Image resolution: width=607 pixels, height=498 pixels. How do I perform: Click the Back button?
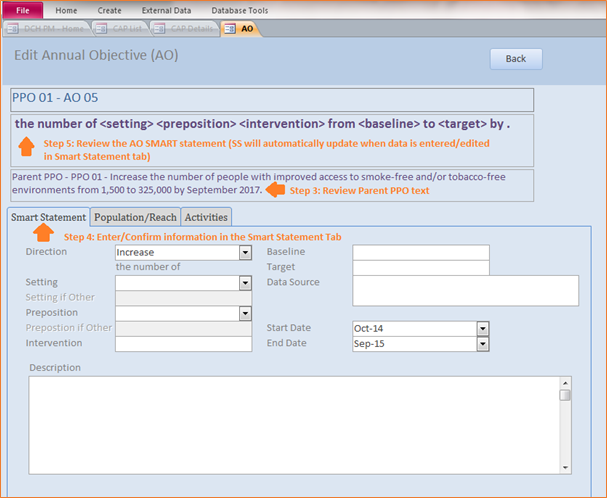[516, 59]
